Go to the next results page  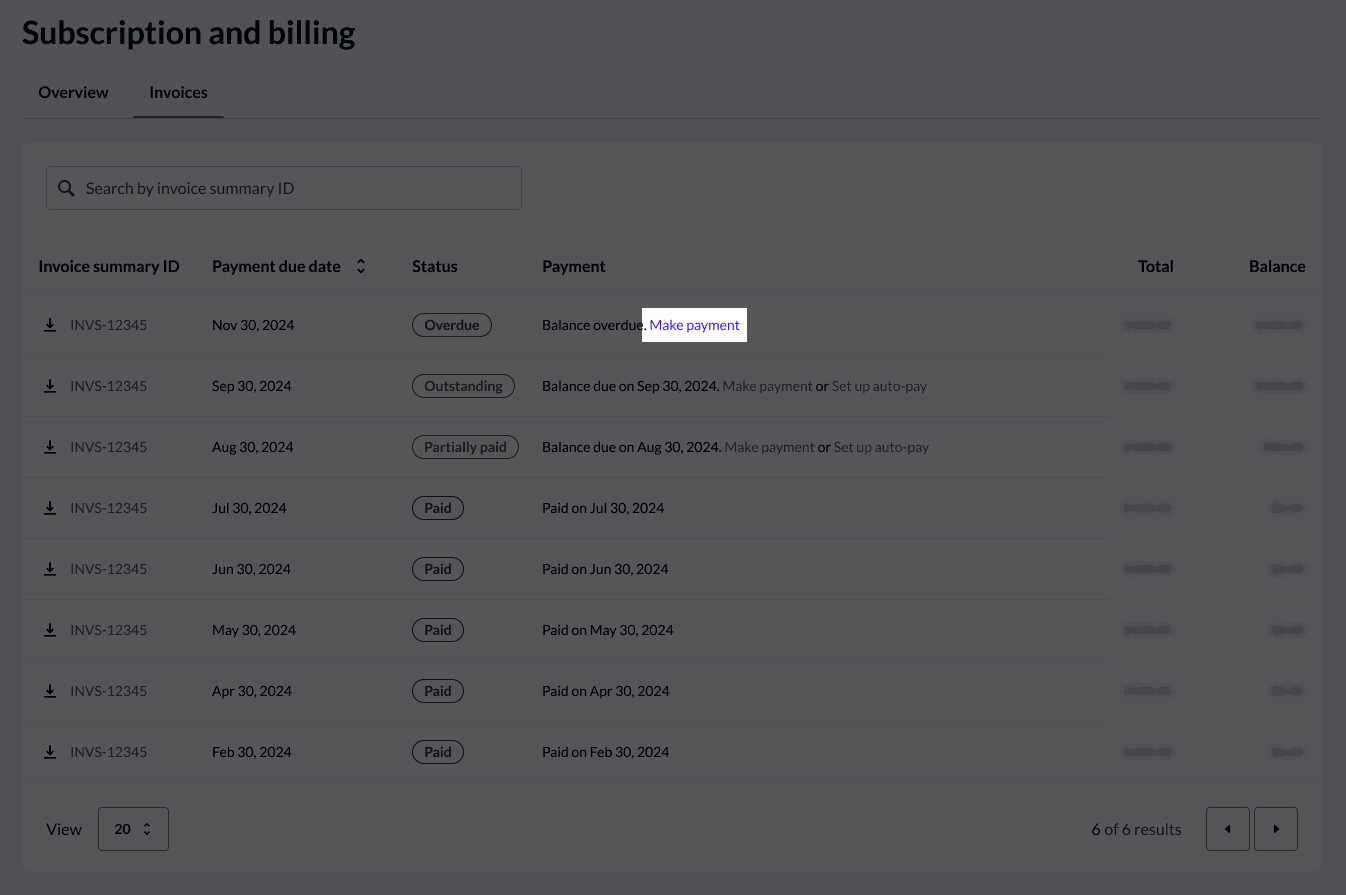point(1275,829)
